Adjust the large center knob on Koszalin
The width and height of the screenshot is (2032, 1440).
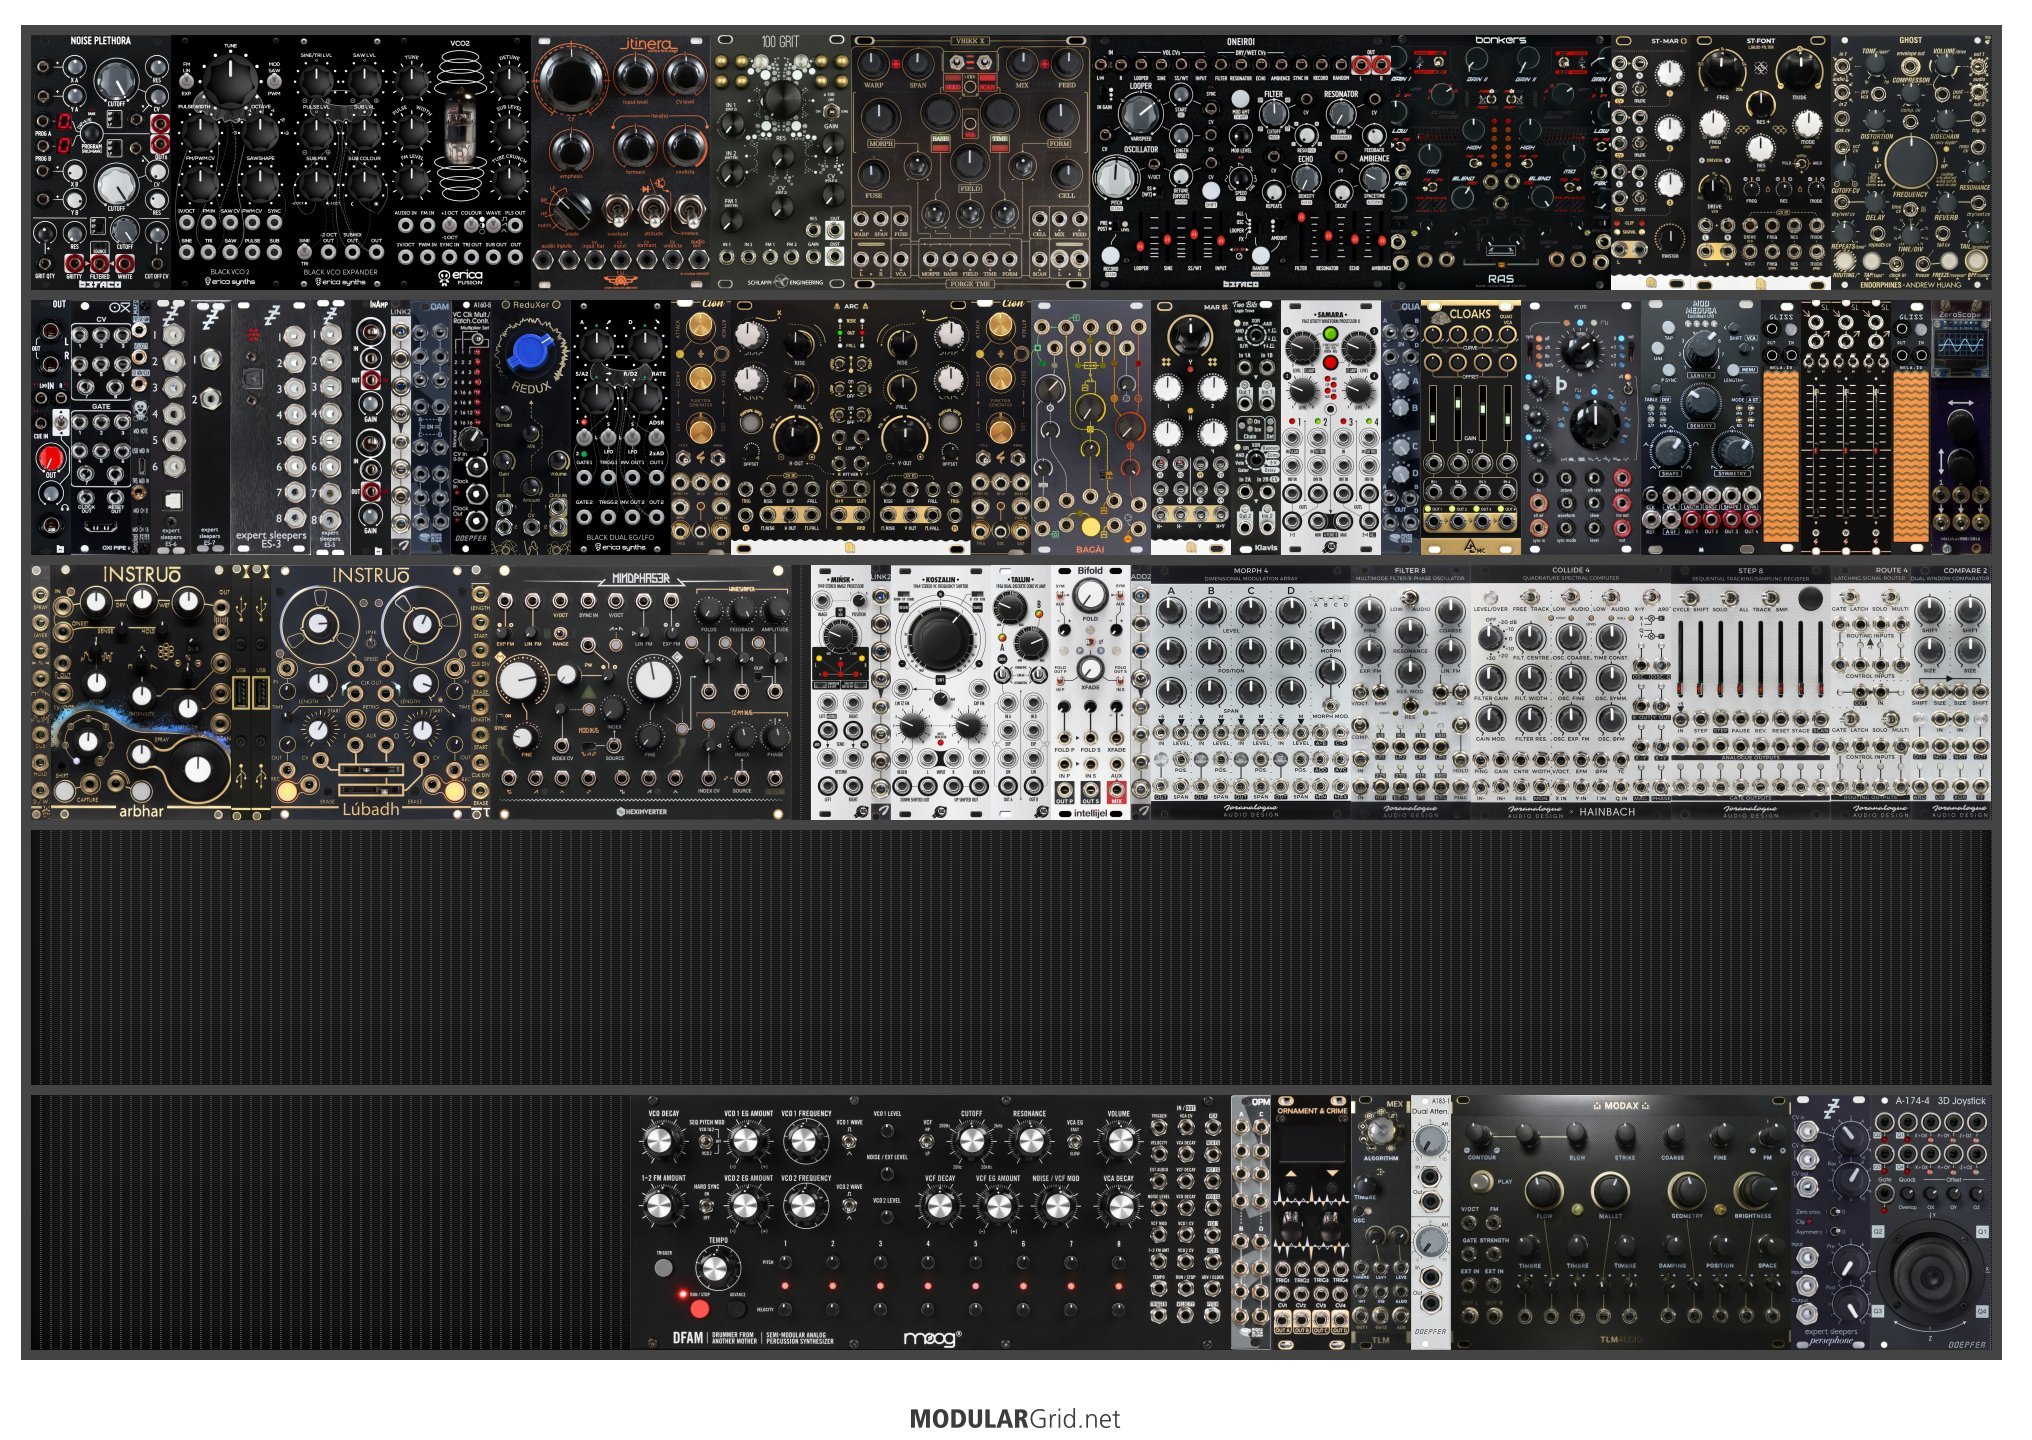click(939, 638)
